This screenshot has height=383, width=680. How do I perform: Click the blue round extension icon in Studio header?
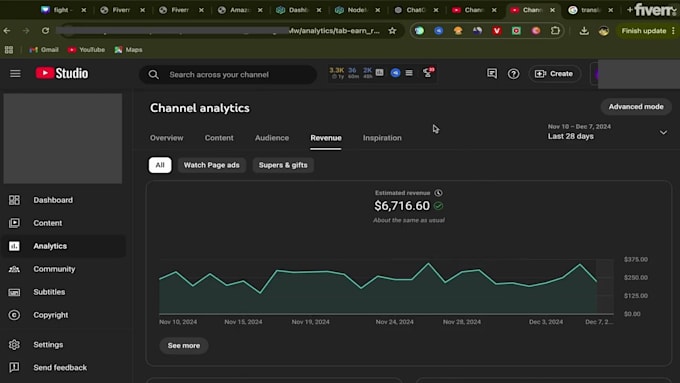click(x=395, y=73)
